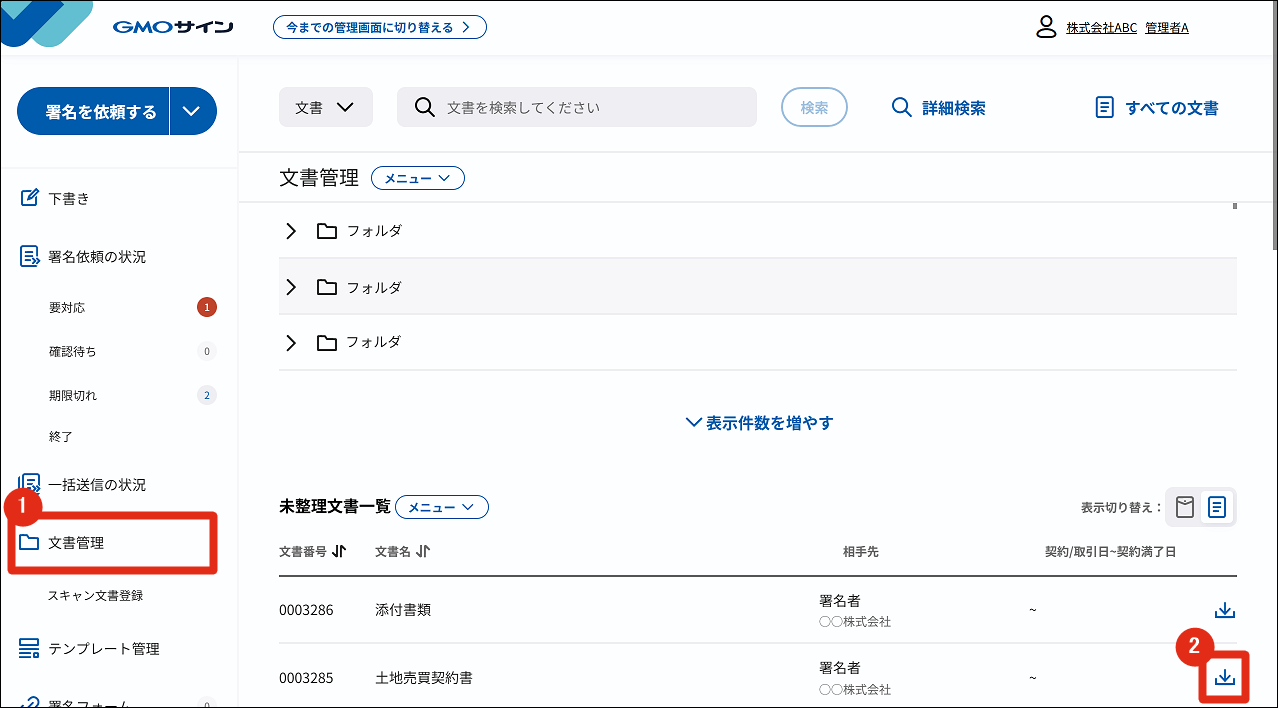Click download icon for 添付書類 row

[1224, 610]
